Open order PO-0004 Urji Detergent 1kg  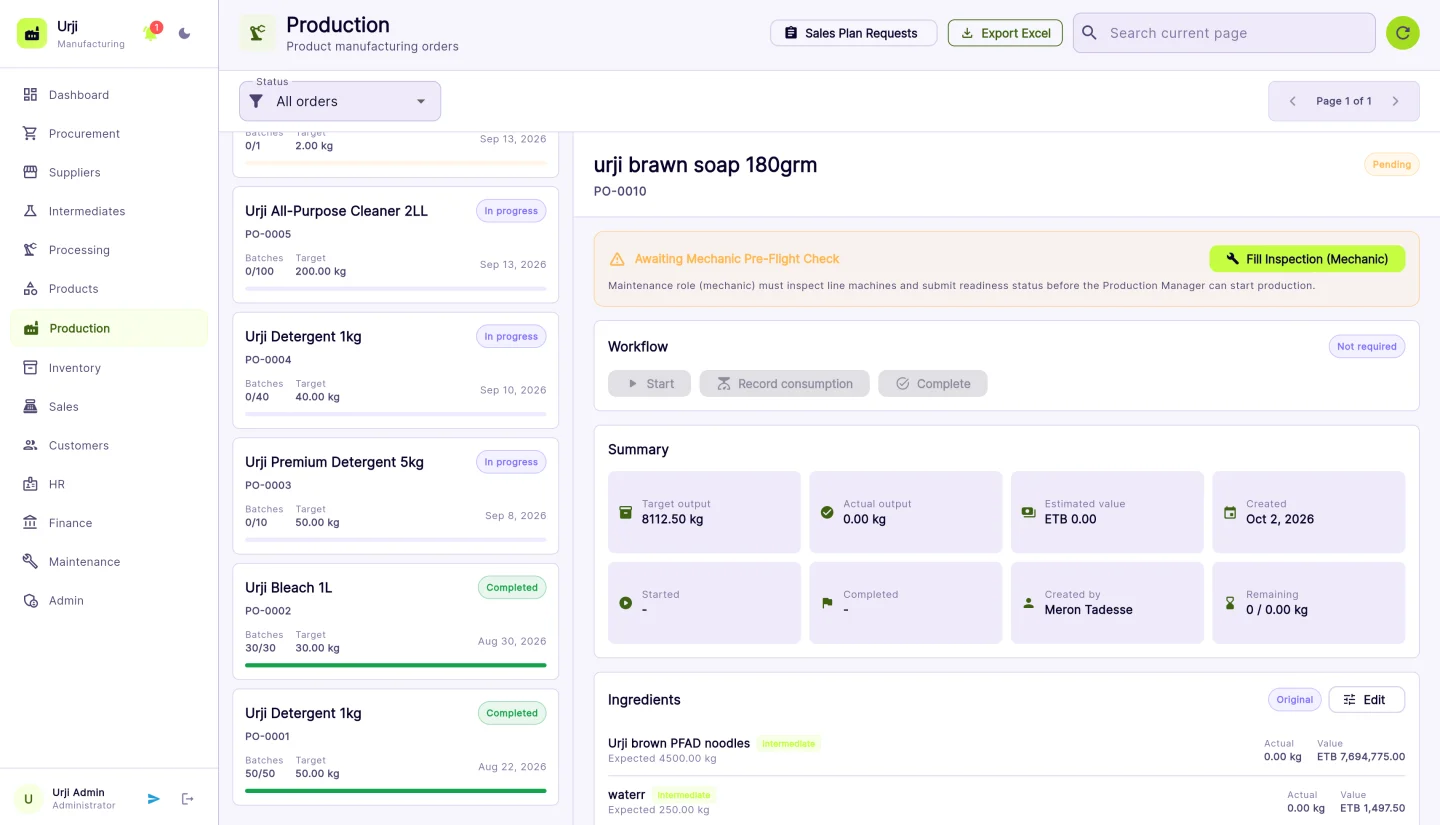point(396,370)
